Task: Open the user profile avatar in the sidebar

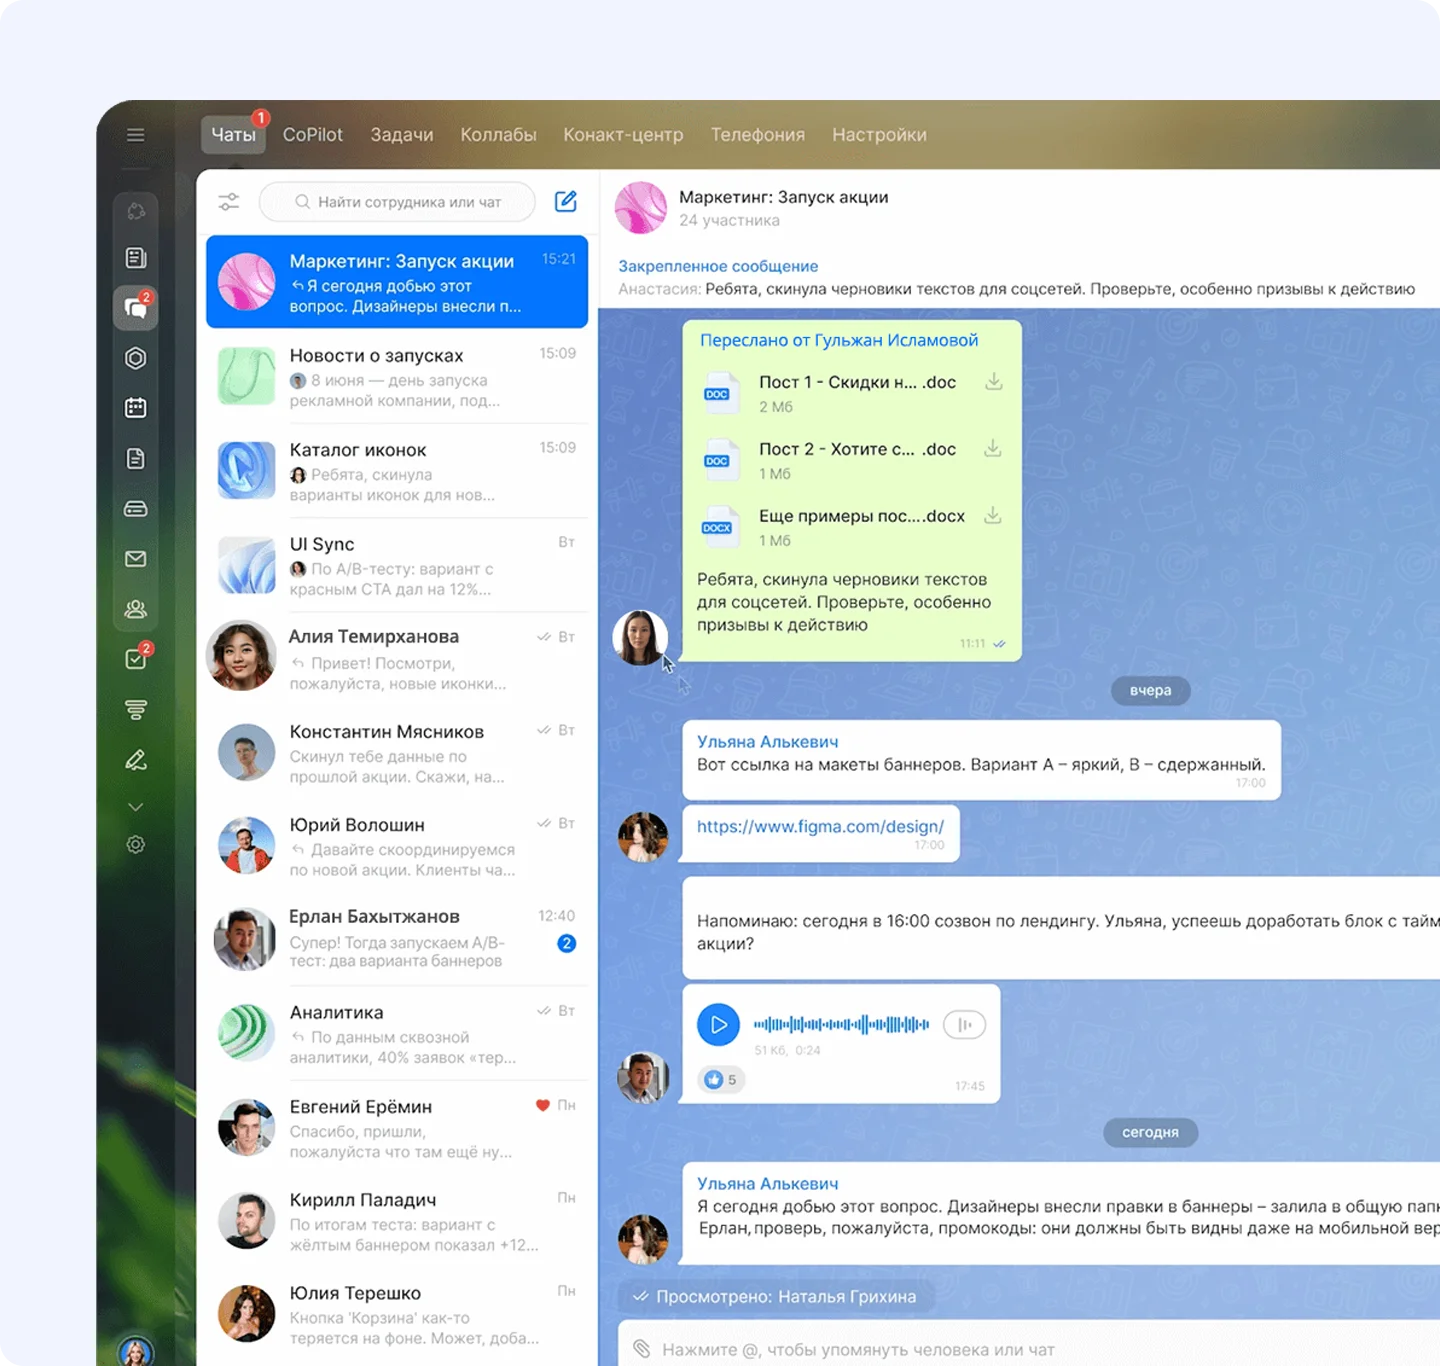Action: [x=136, y=1351]
